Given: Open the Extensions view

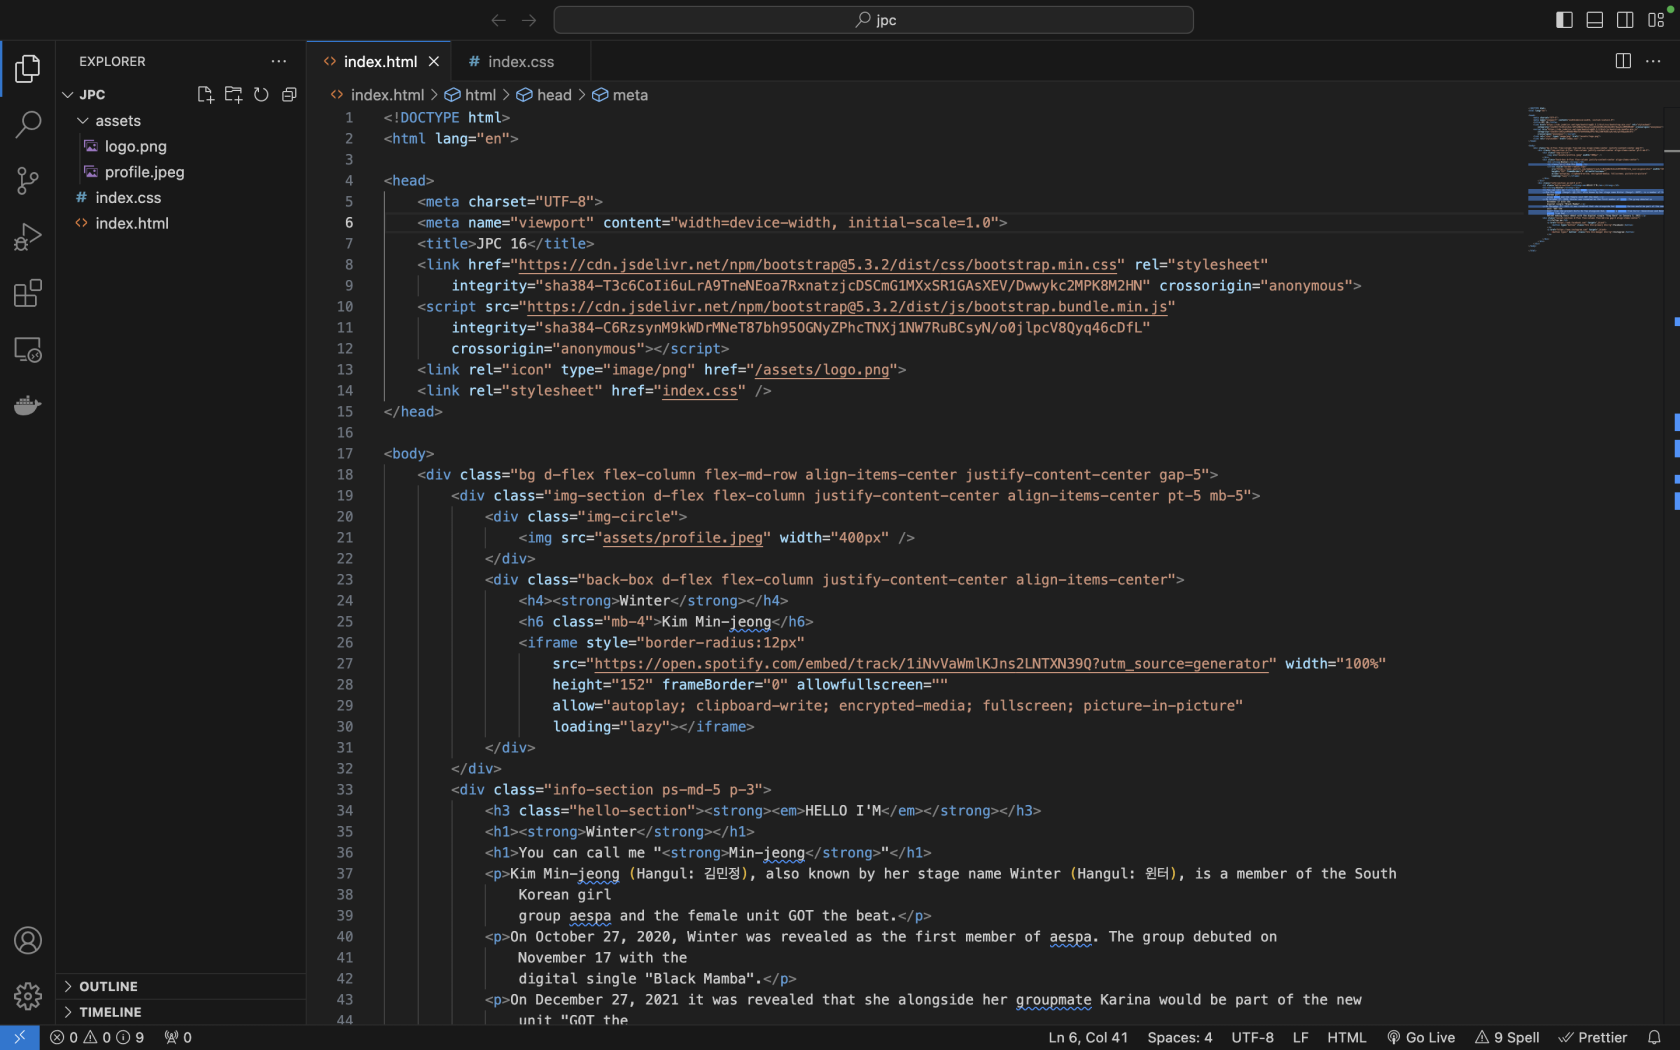Looking at the screenshot, I should 28,294.
